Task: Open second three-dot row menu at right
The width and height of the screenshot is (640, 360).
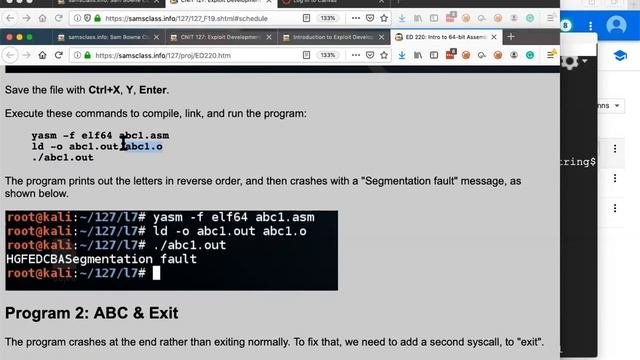Action: [x=615, y=178]
